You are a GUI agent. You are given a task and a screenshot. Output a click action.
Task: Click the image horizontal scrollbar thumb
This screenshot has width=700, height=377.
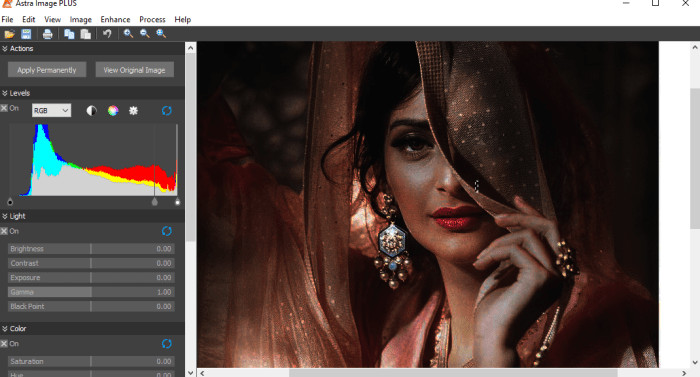pyautogui.click(x=453, y=373)
